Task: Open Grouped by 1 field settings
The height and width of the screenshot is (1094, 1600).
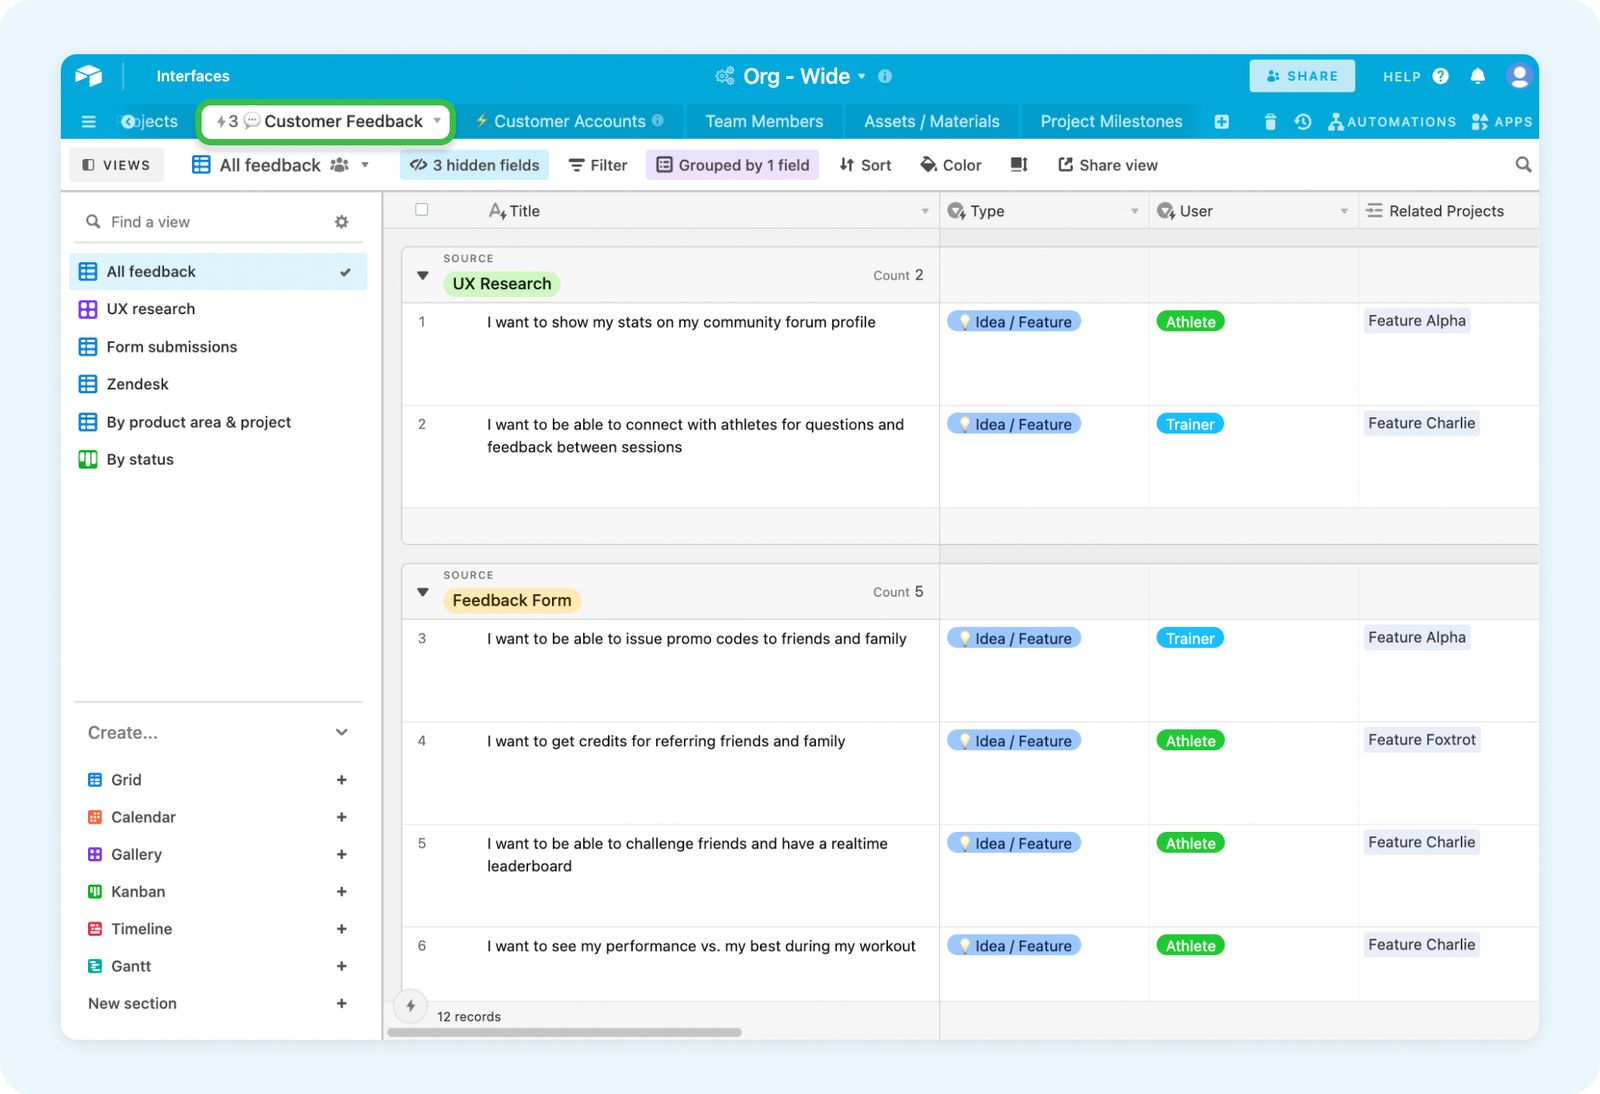Action: coord(732,165)
